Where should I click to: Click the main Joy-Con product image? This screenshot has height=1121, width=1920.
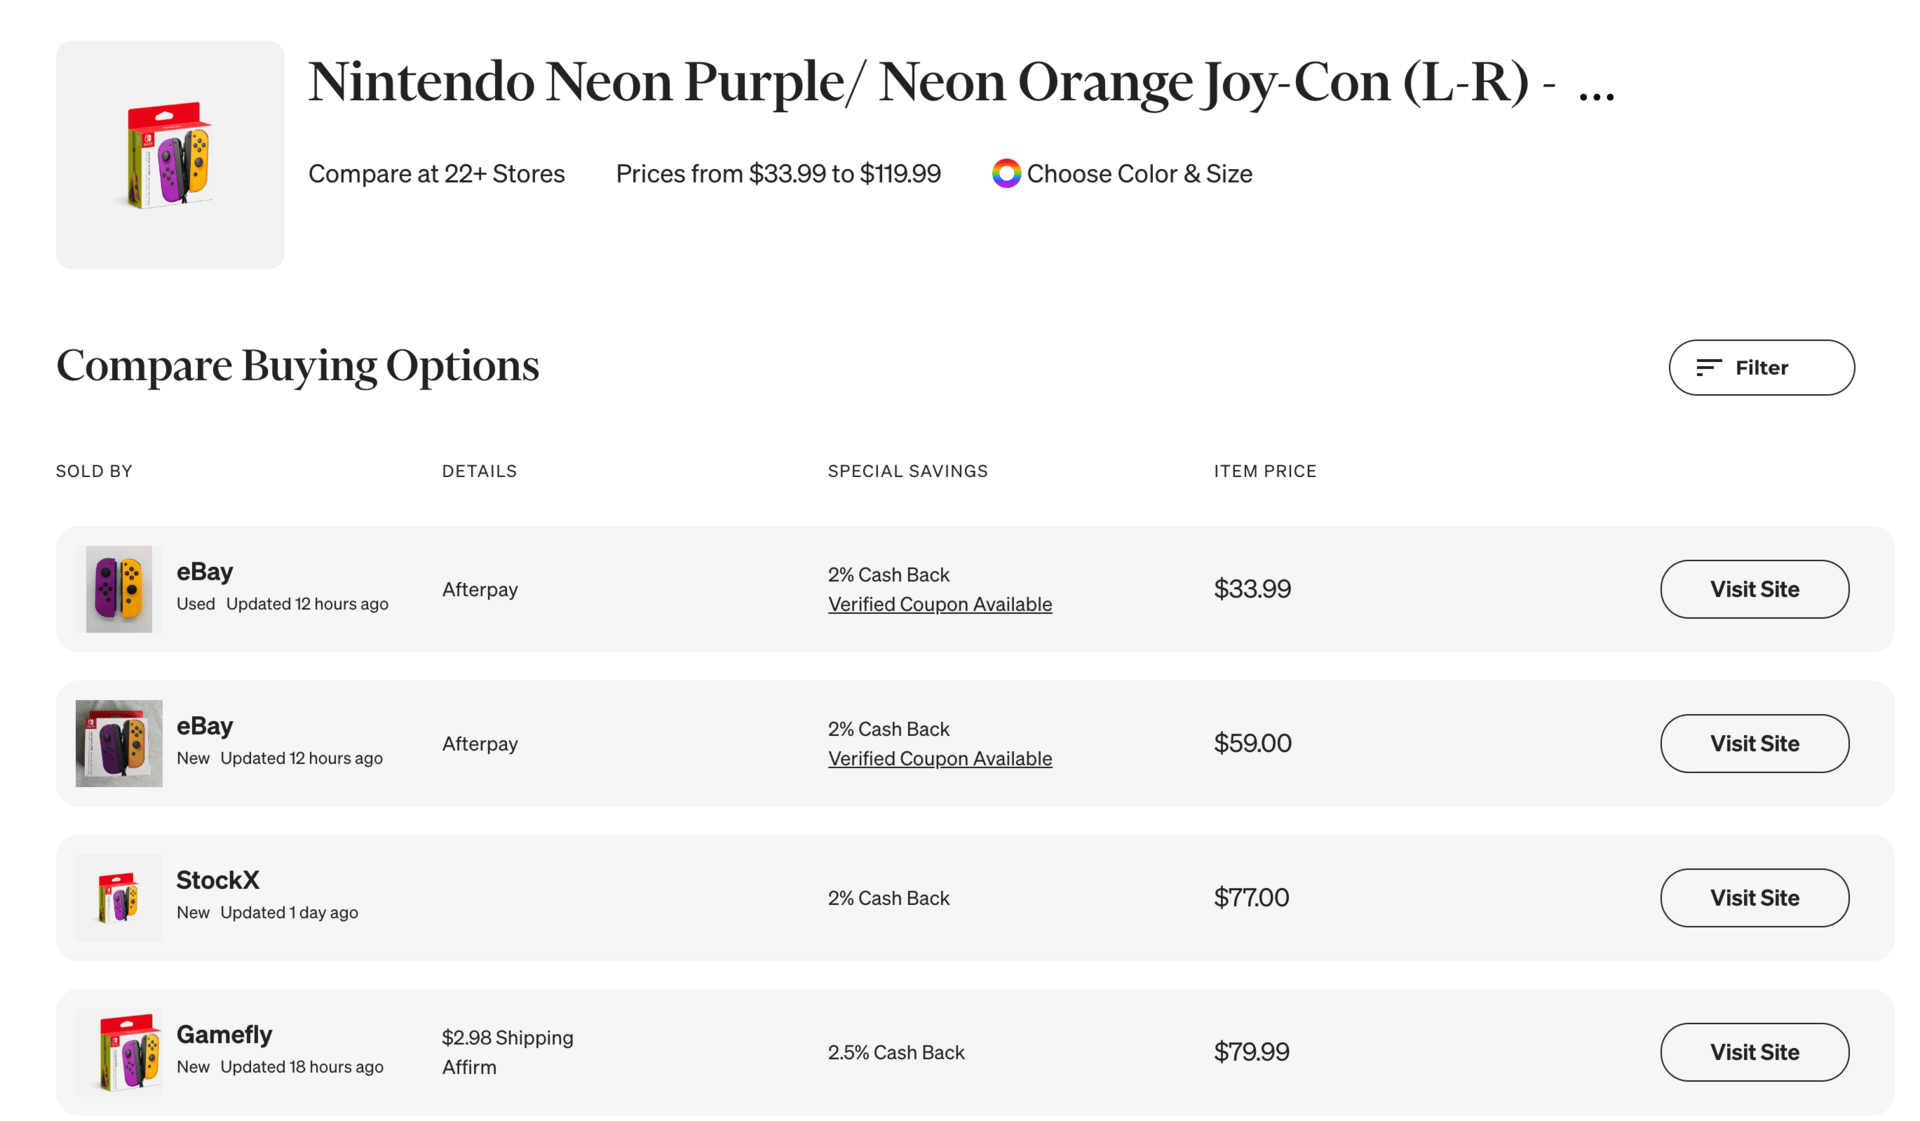click(x=170, y=155)
